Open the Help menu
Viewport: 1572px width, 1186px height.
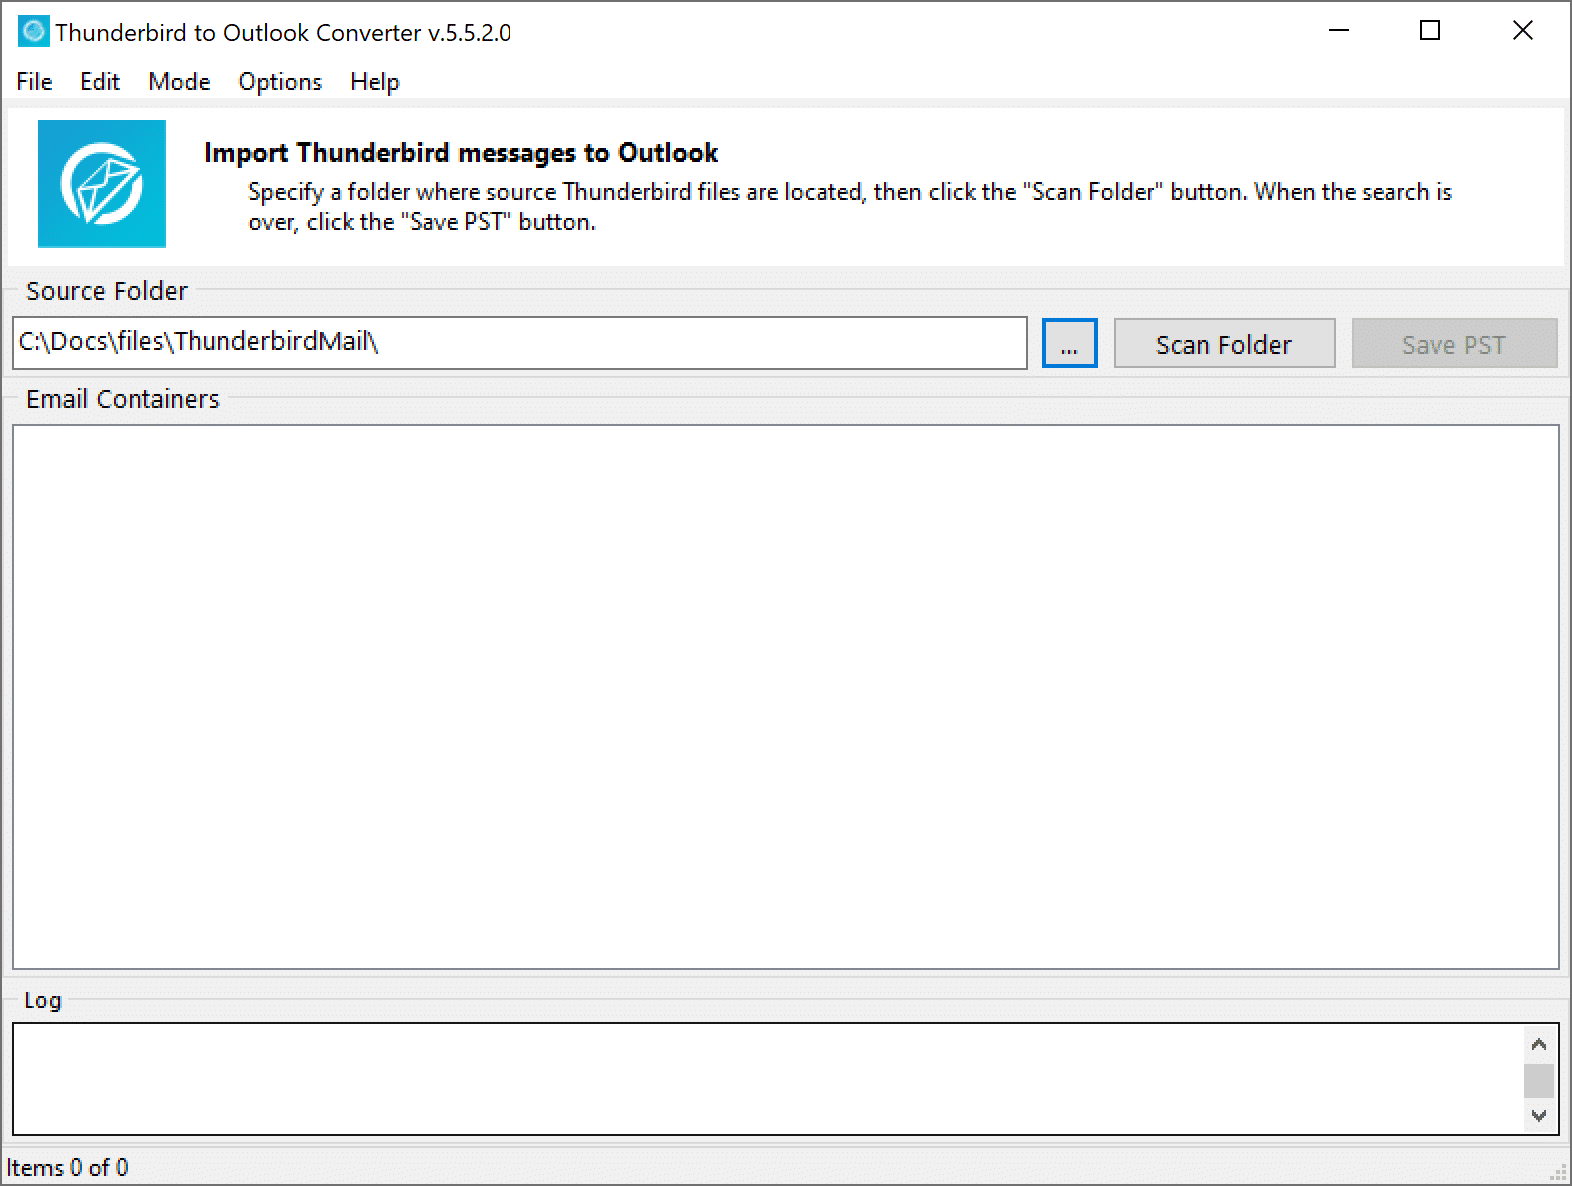coord(374,82)
